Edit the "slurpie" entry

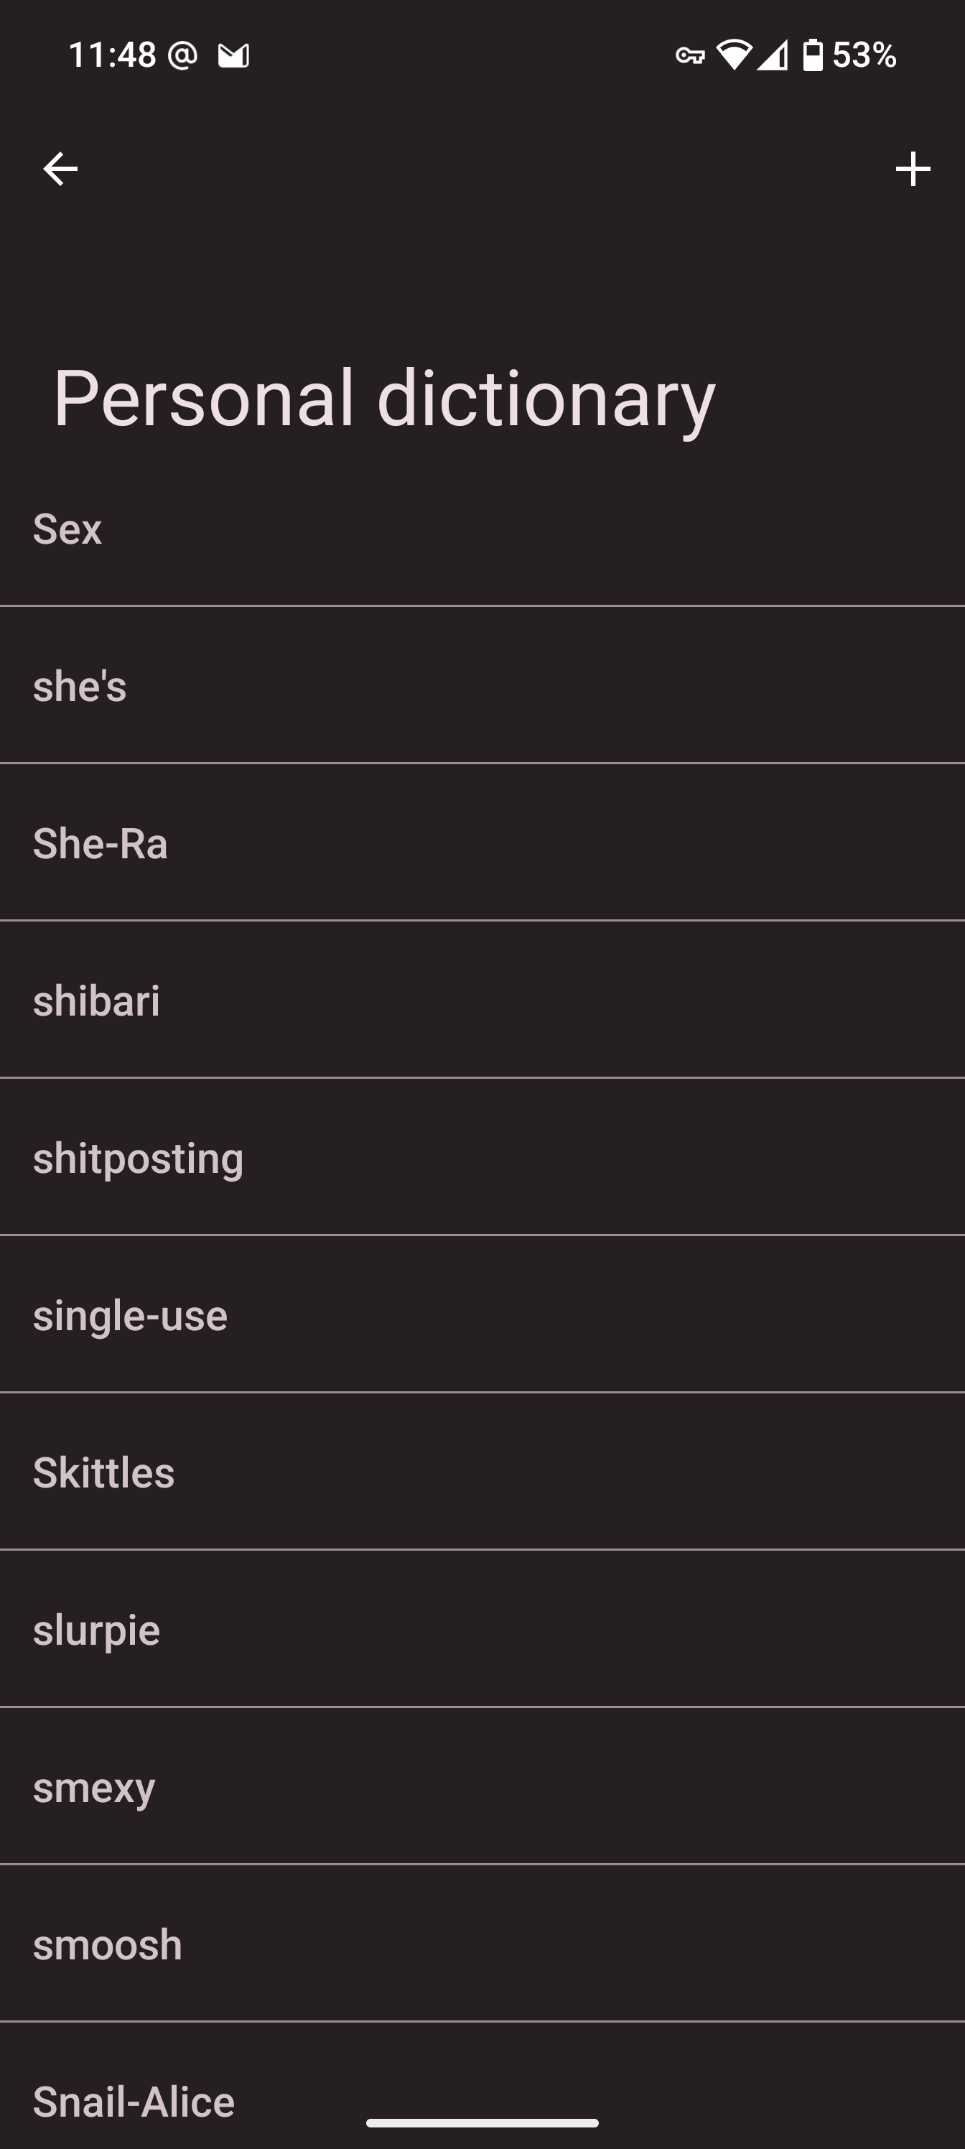pyautogui.click(x=482, y=1629)
